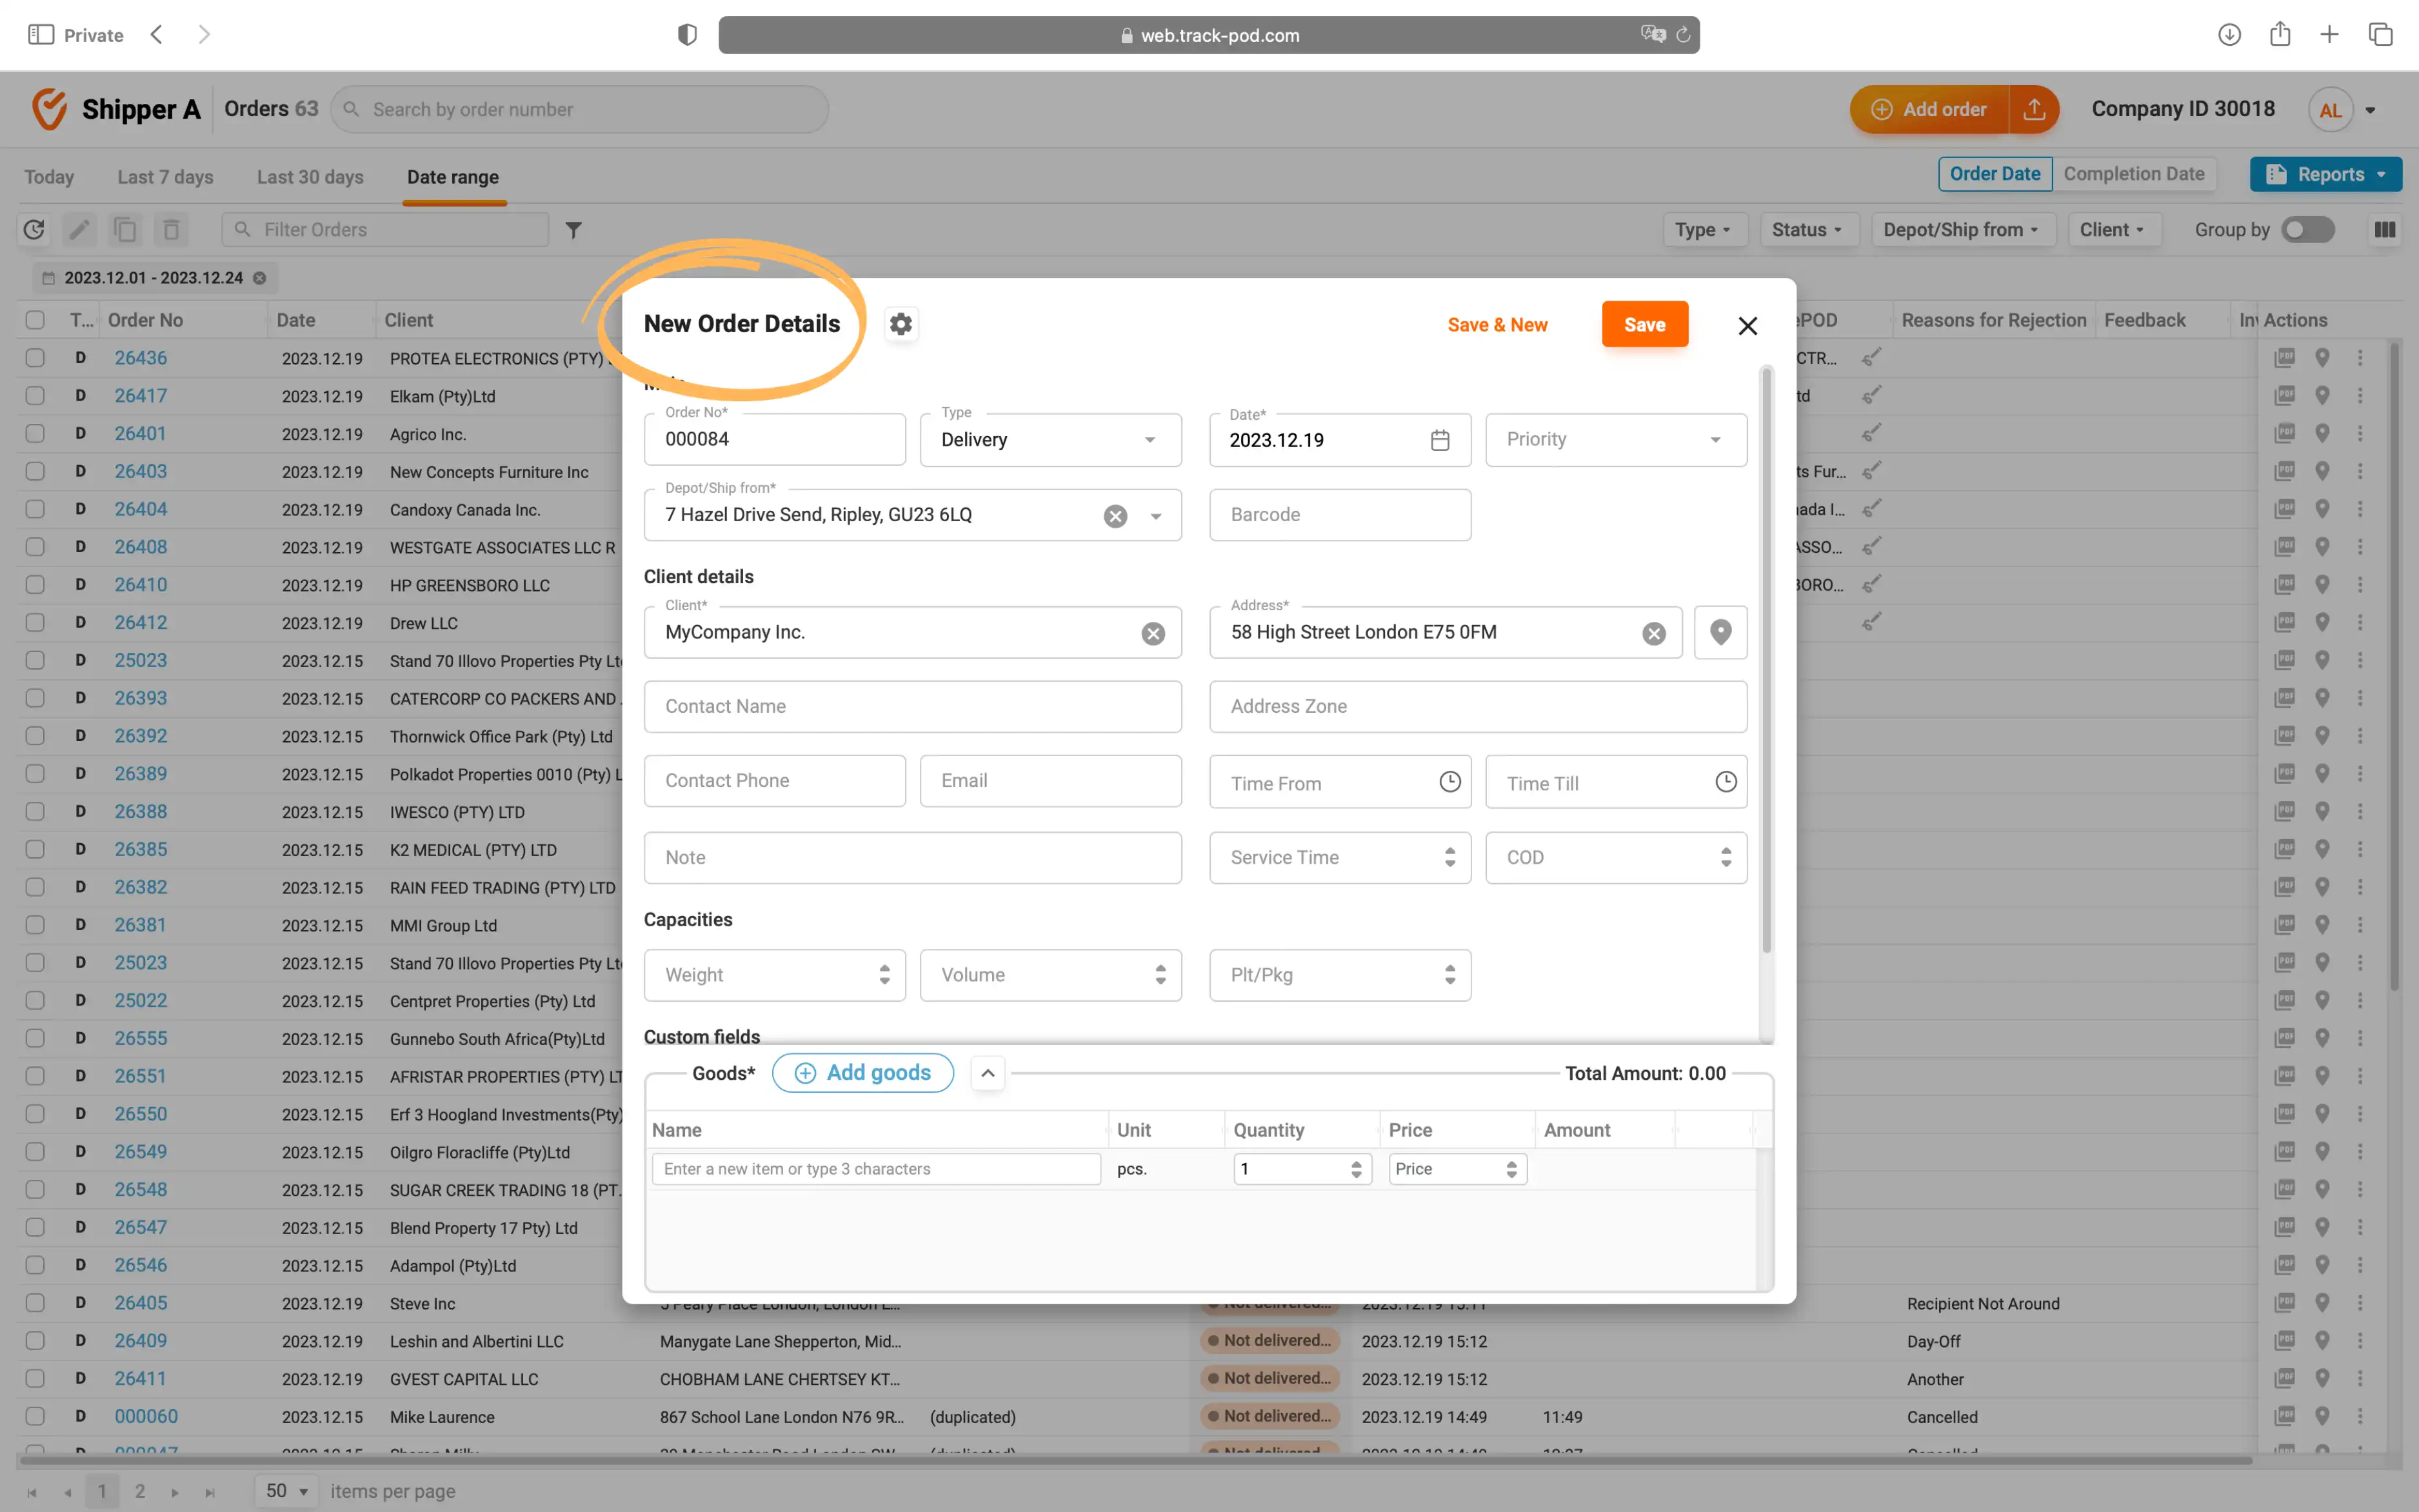This screenshot has height=1512, width=2419.
Task: Open the Time From clock picker
Action: 1450,782
